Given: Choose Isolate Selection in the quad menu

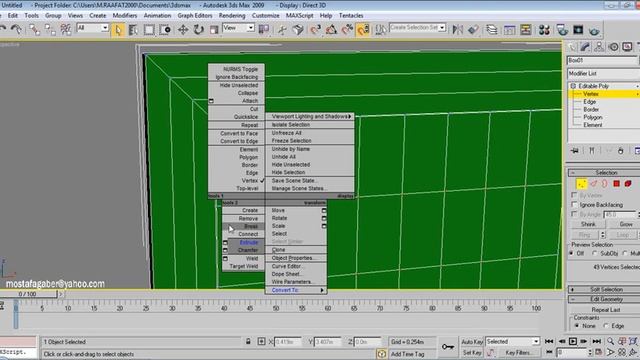Looking at the screenshot, I should click(x=310, y=125).
